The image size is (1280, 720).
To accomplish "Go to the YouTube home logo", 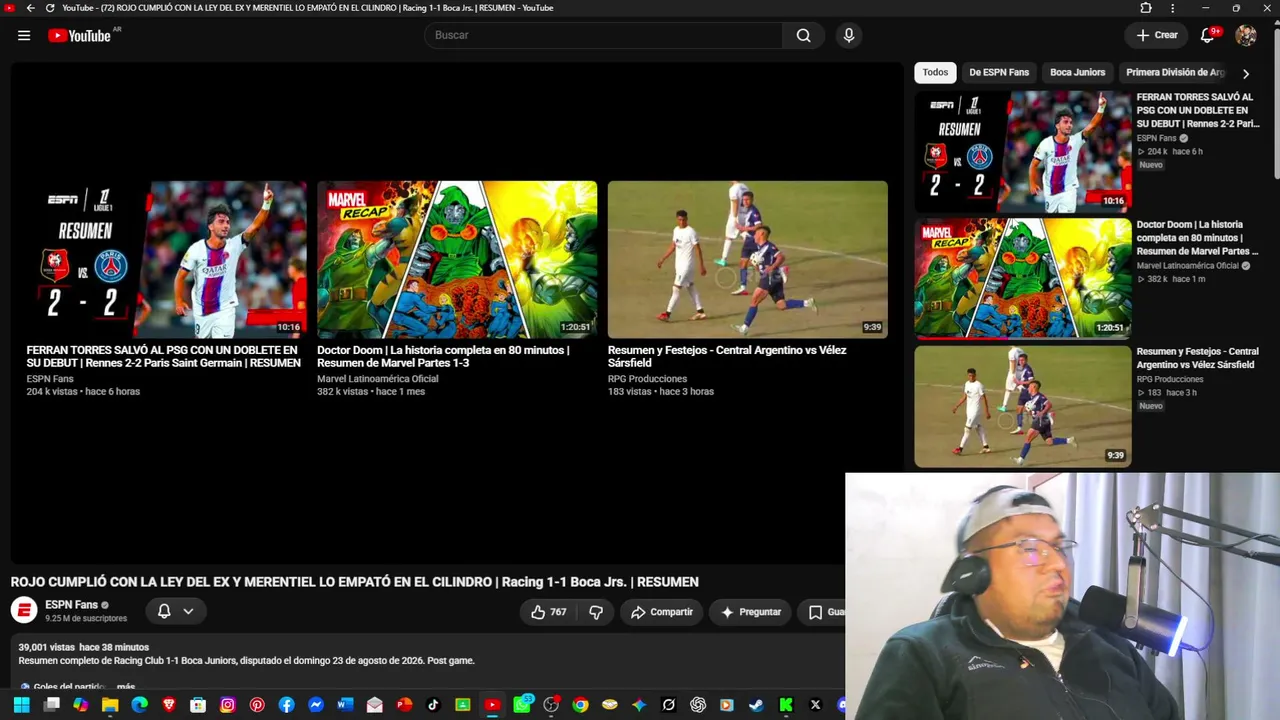I will pyautogui.click(x=79, y=36).
